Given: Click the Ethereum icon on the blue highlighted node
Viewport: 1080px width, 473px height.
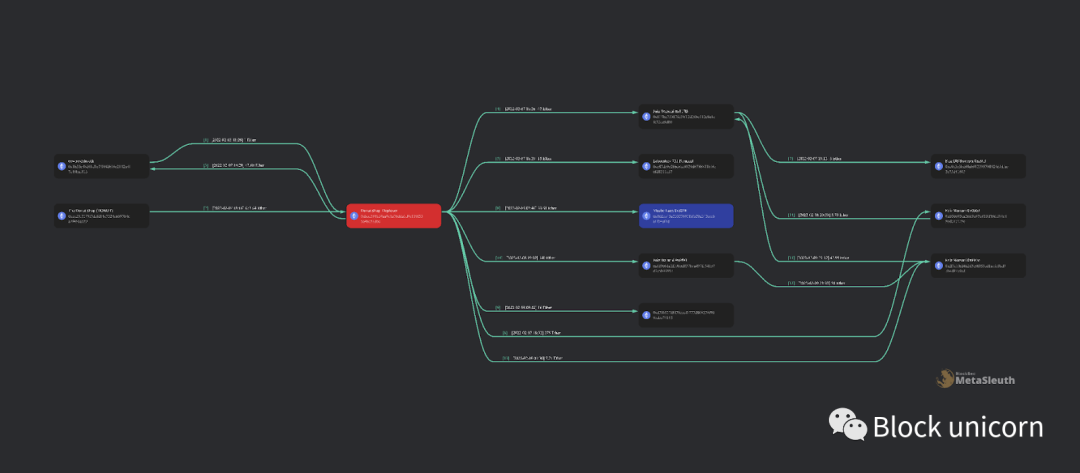Looking at the screenshot, I should tap(647, 216).
